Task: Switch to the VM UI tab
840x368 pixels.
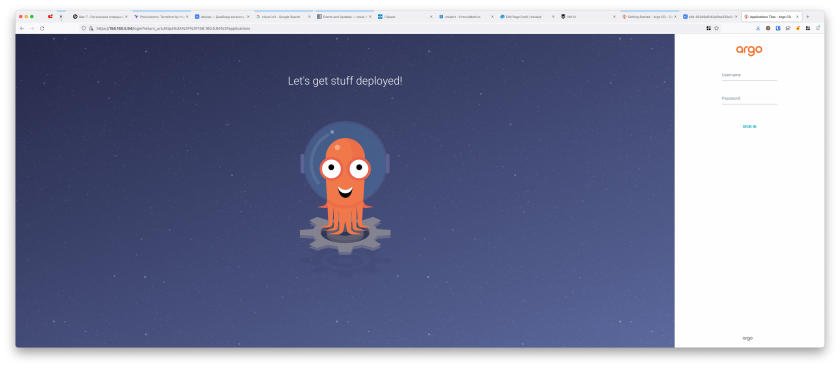Action: 589,17
